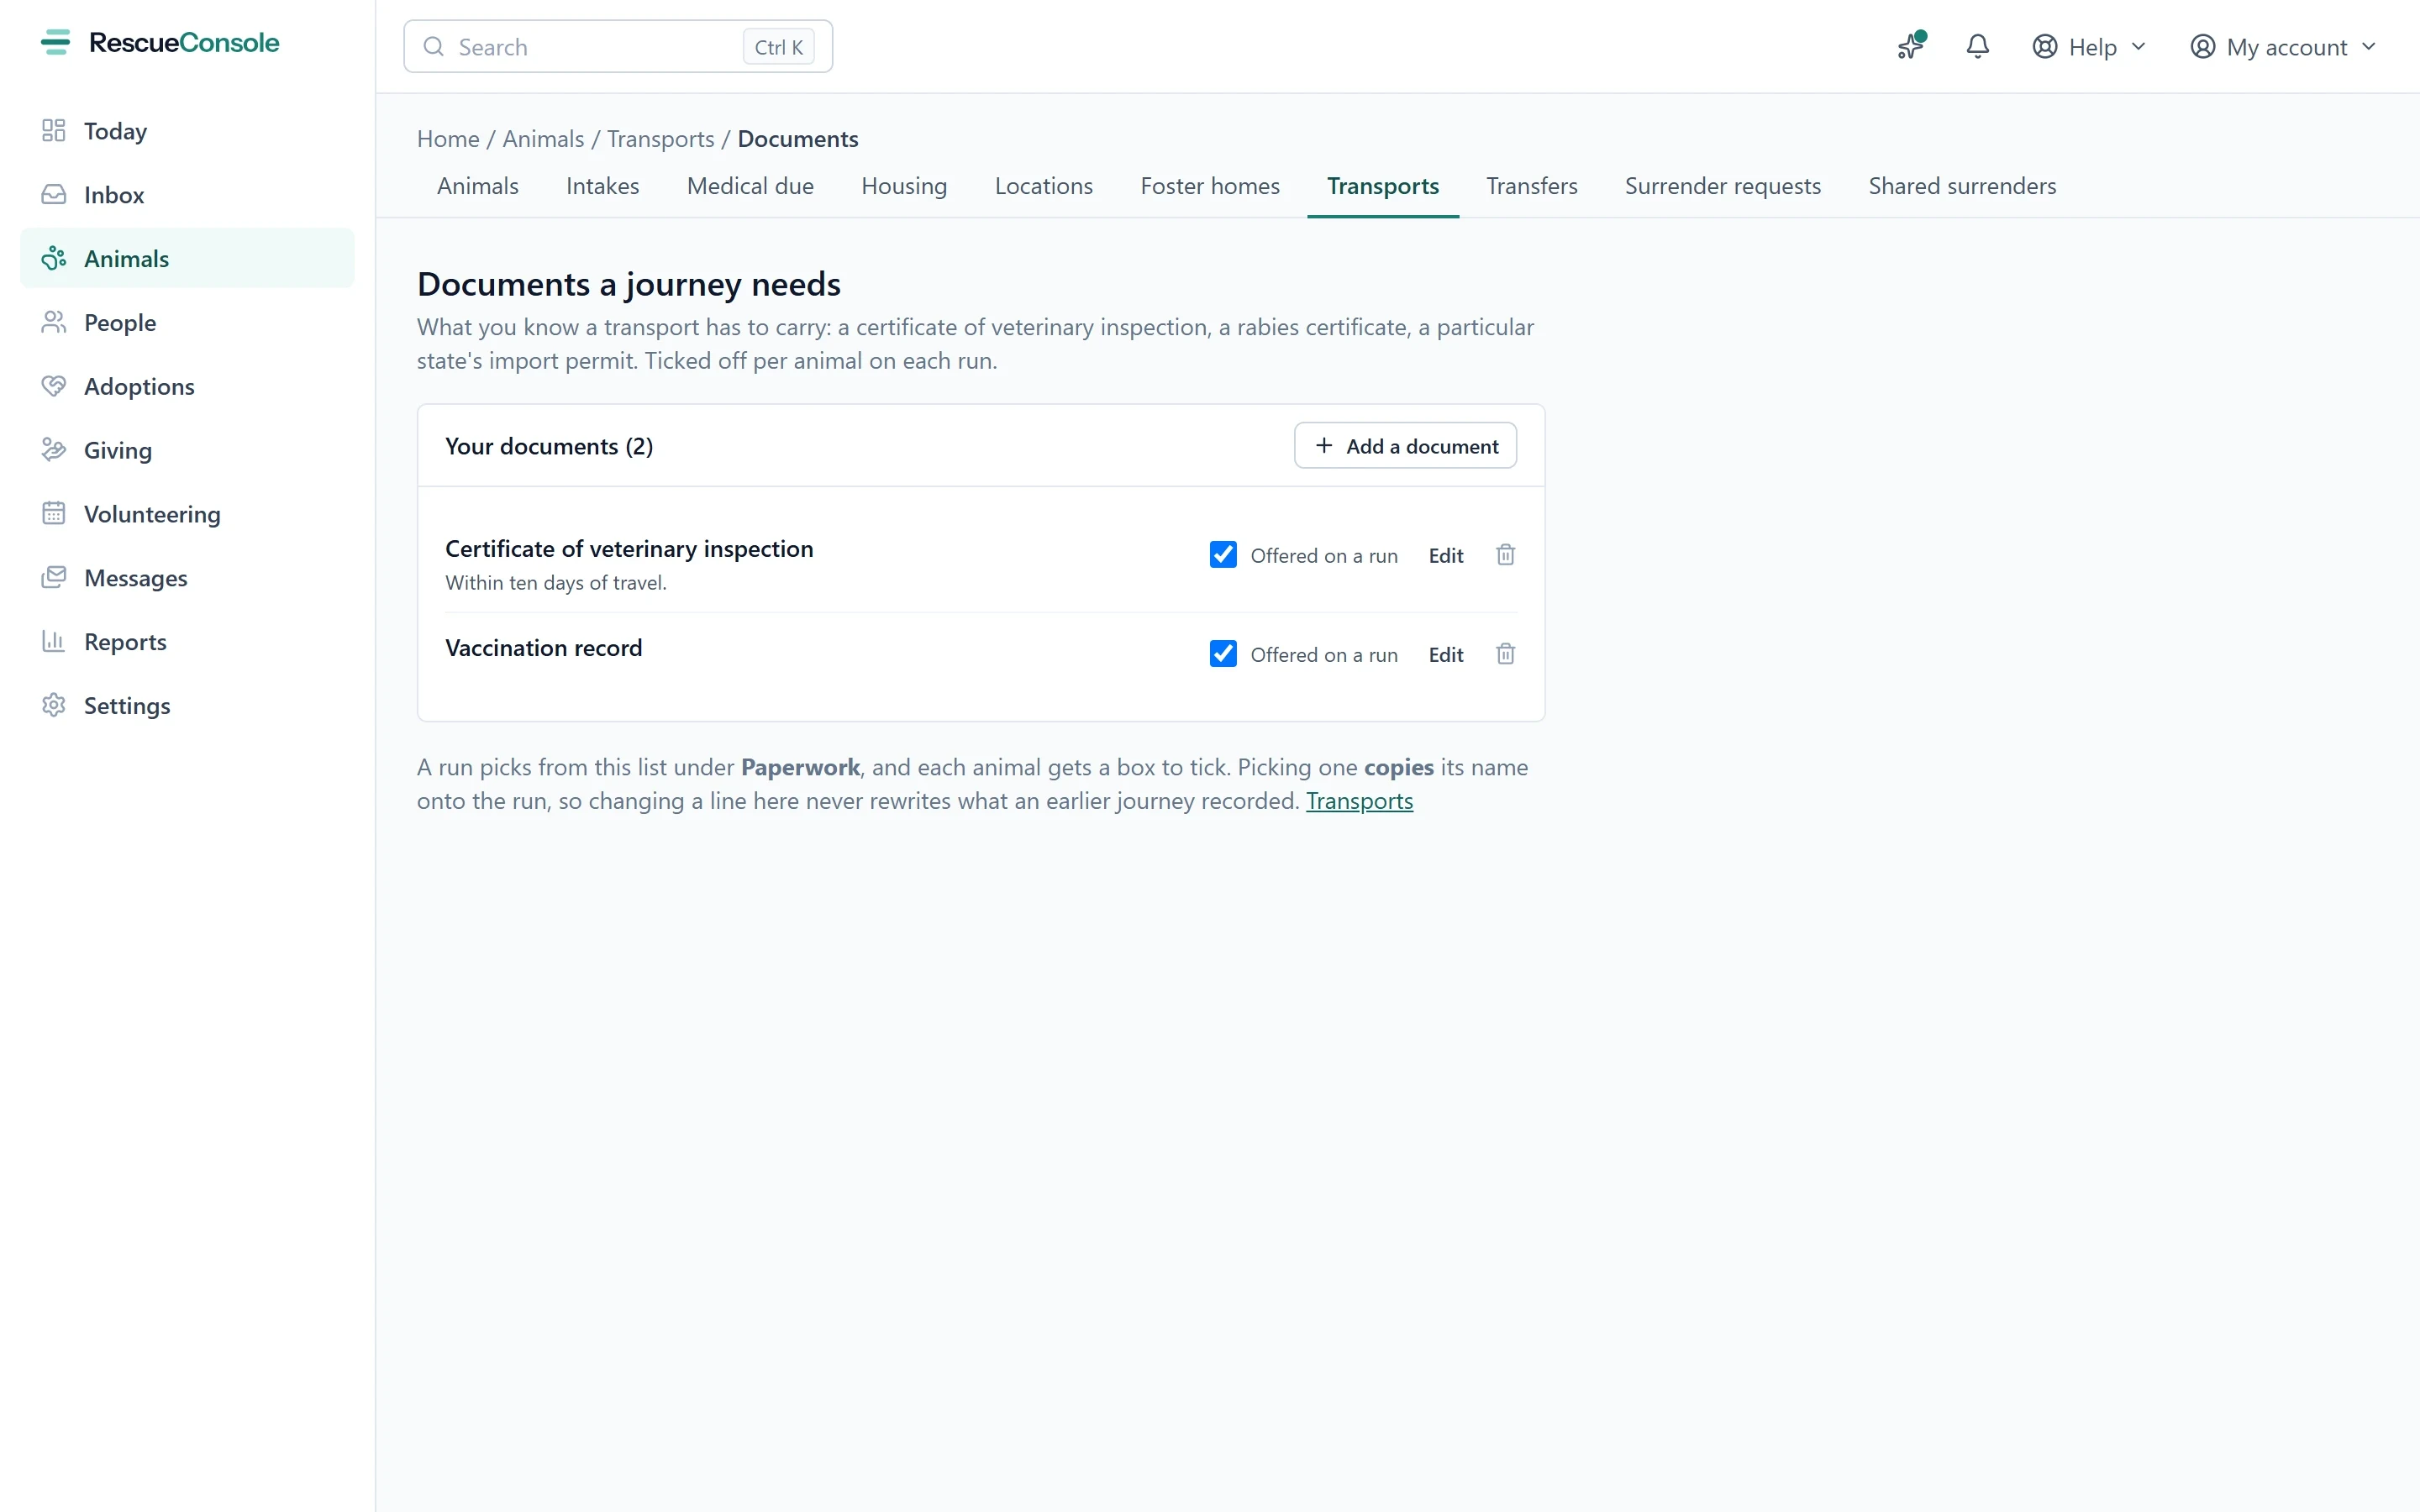Switch to the Foster homes tab
The image size is (2420, 1512).
pyautogui.click(x=1210, y=186)
